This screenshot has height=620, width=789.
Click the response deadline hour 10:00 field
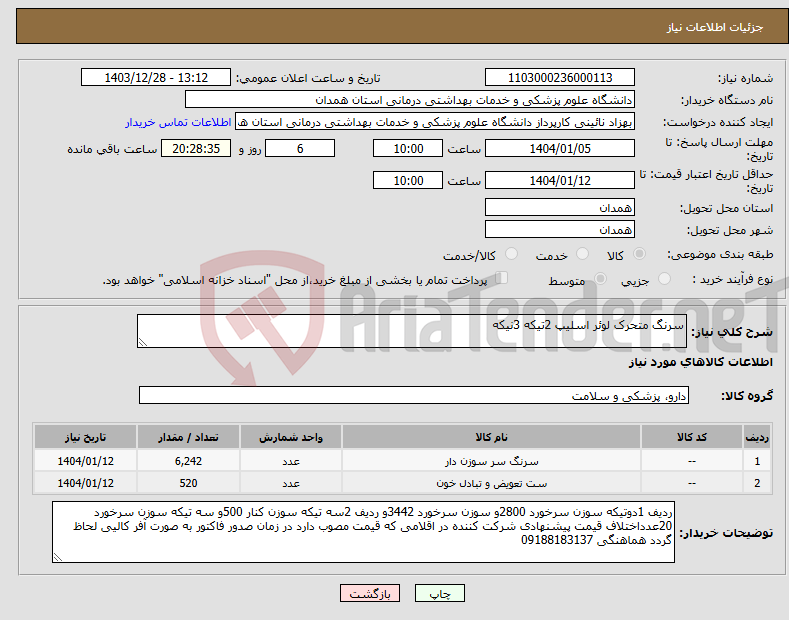[x=408, y=148]
